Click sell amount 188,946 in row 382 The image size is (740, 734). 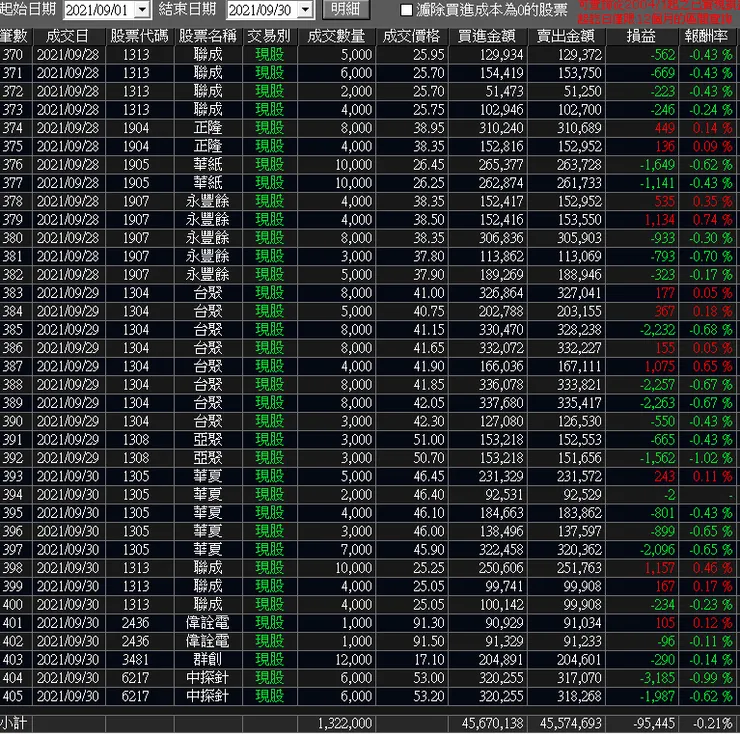coord(580,275)
